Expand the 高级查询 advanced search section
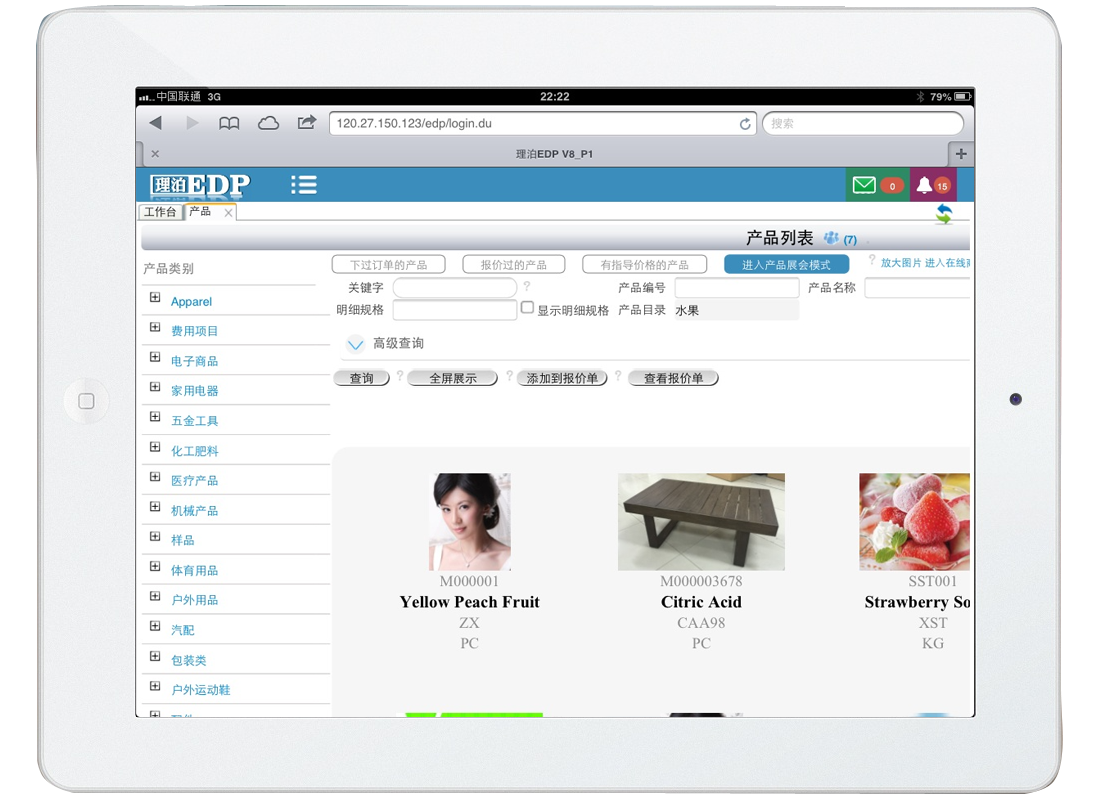 coord(355,344)
